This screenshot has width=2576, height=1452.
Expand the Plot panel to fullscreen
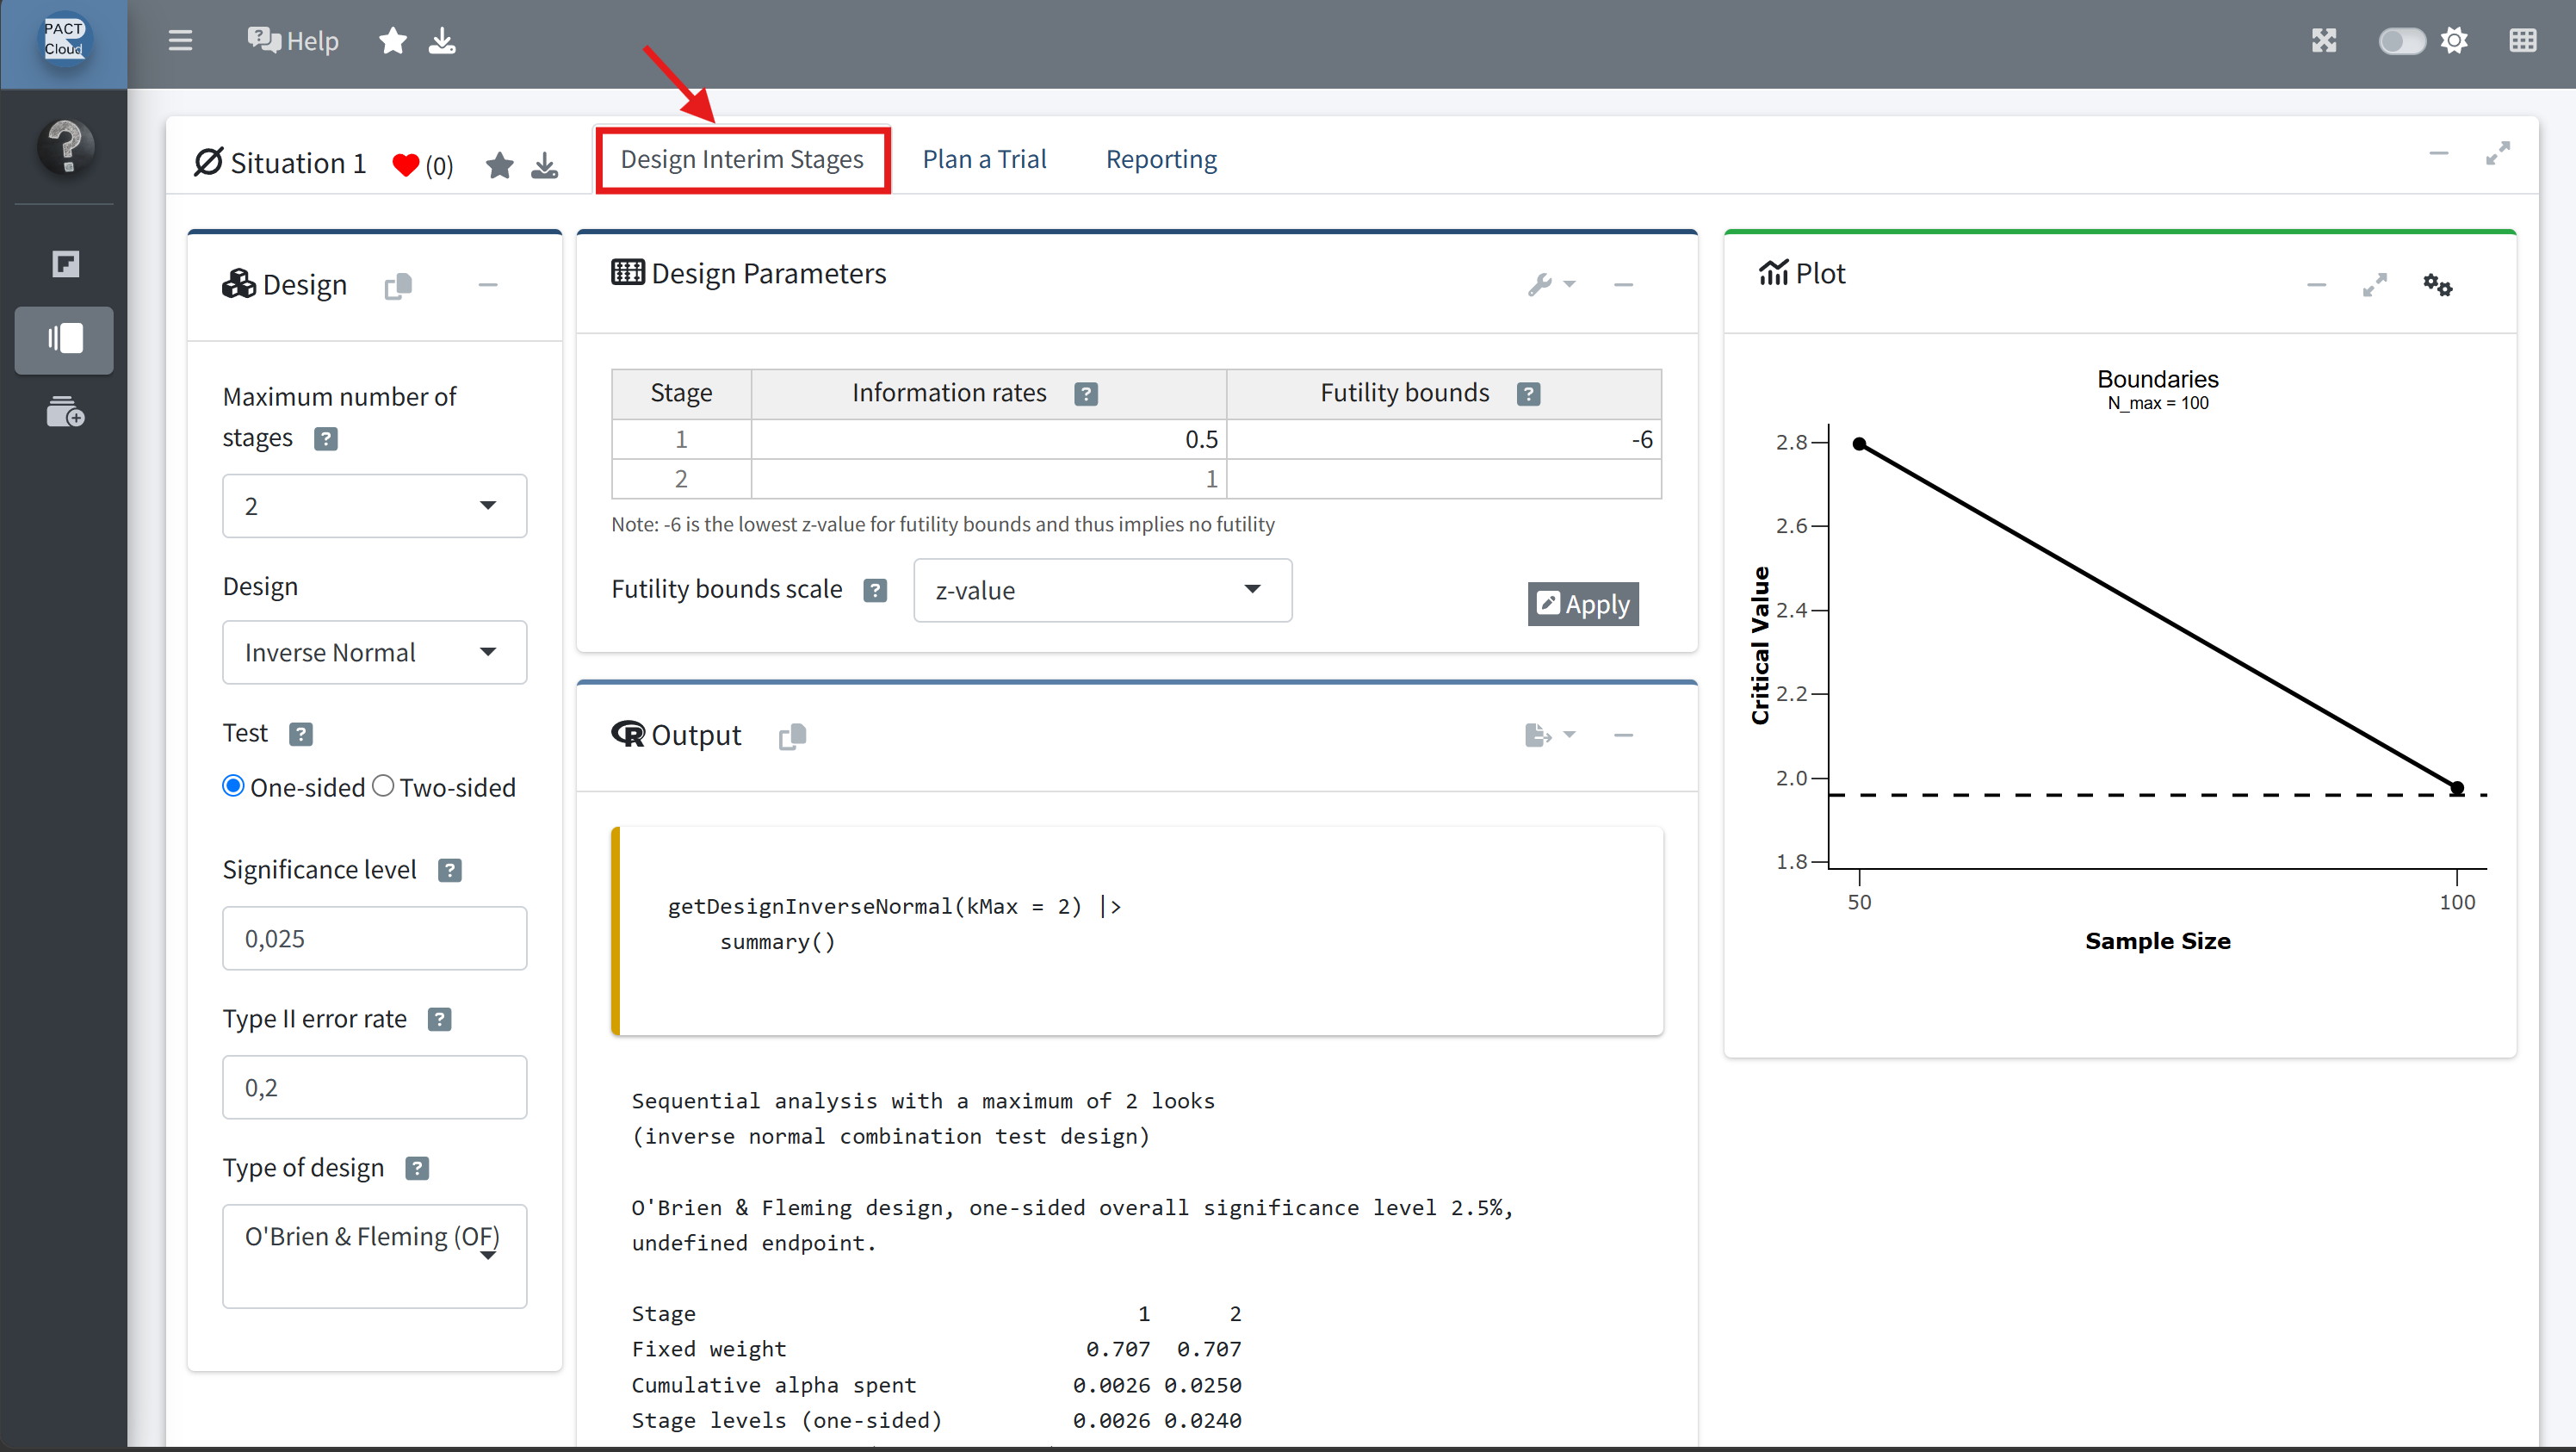(x=2374, y=285)
